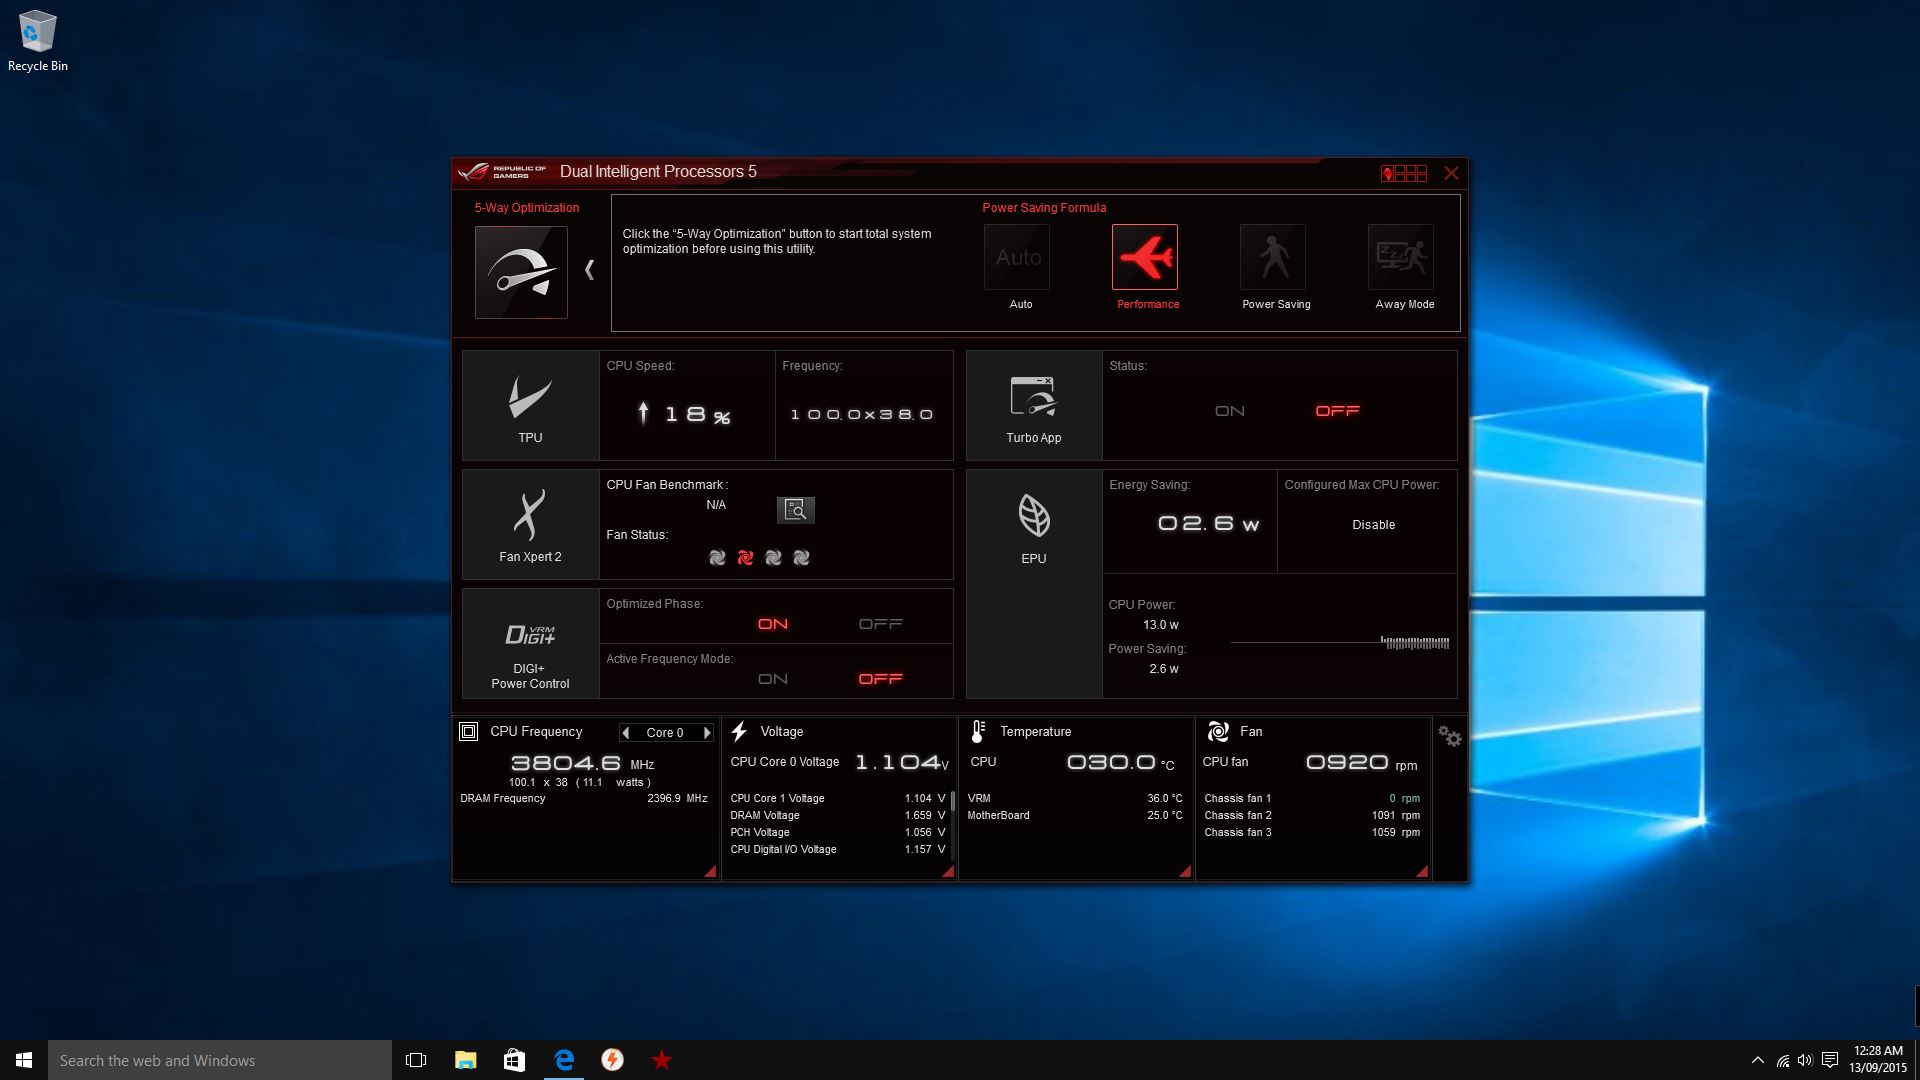Select Auto power saving mode
The width and height of the screenshot is (1920, 1080).
point(1017,257)
